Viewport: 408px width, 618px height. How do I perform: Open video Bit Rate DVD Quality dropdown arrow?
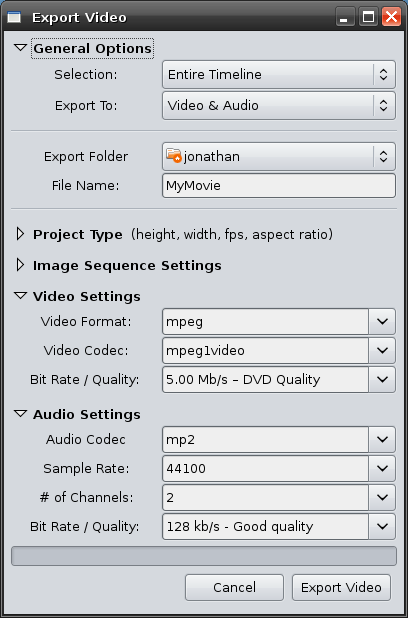point(382,380)
